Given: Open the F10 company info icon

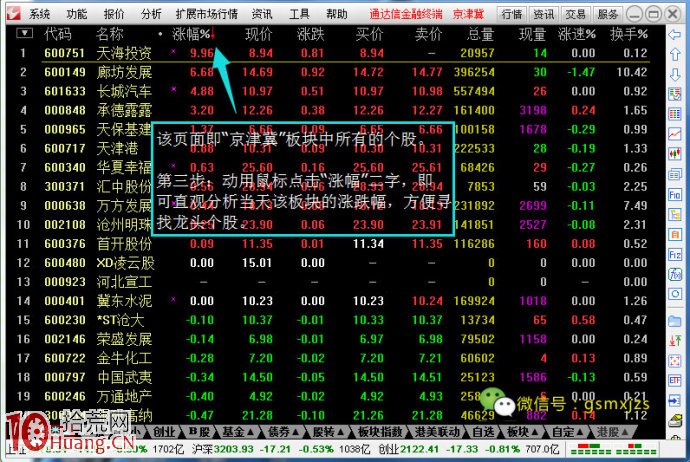Looking at the screenshot, I should pyautogui.click(x=675, y=194).
